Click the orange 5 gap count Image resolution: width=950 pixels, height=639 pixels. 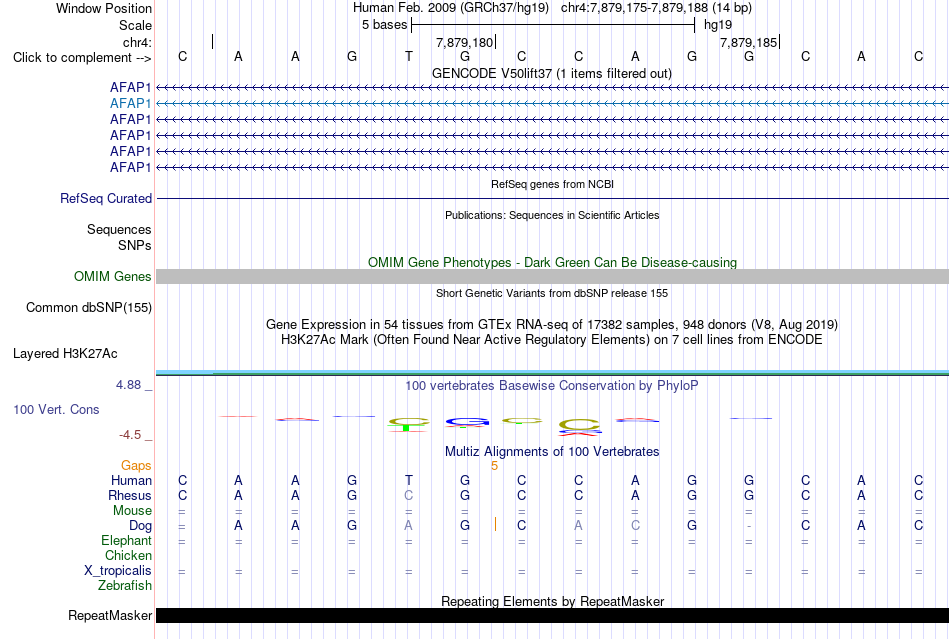[494, 466]
